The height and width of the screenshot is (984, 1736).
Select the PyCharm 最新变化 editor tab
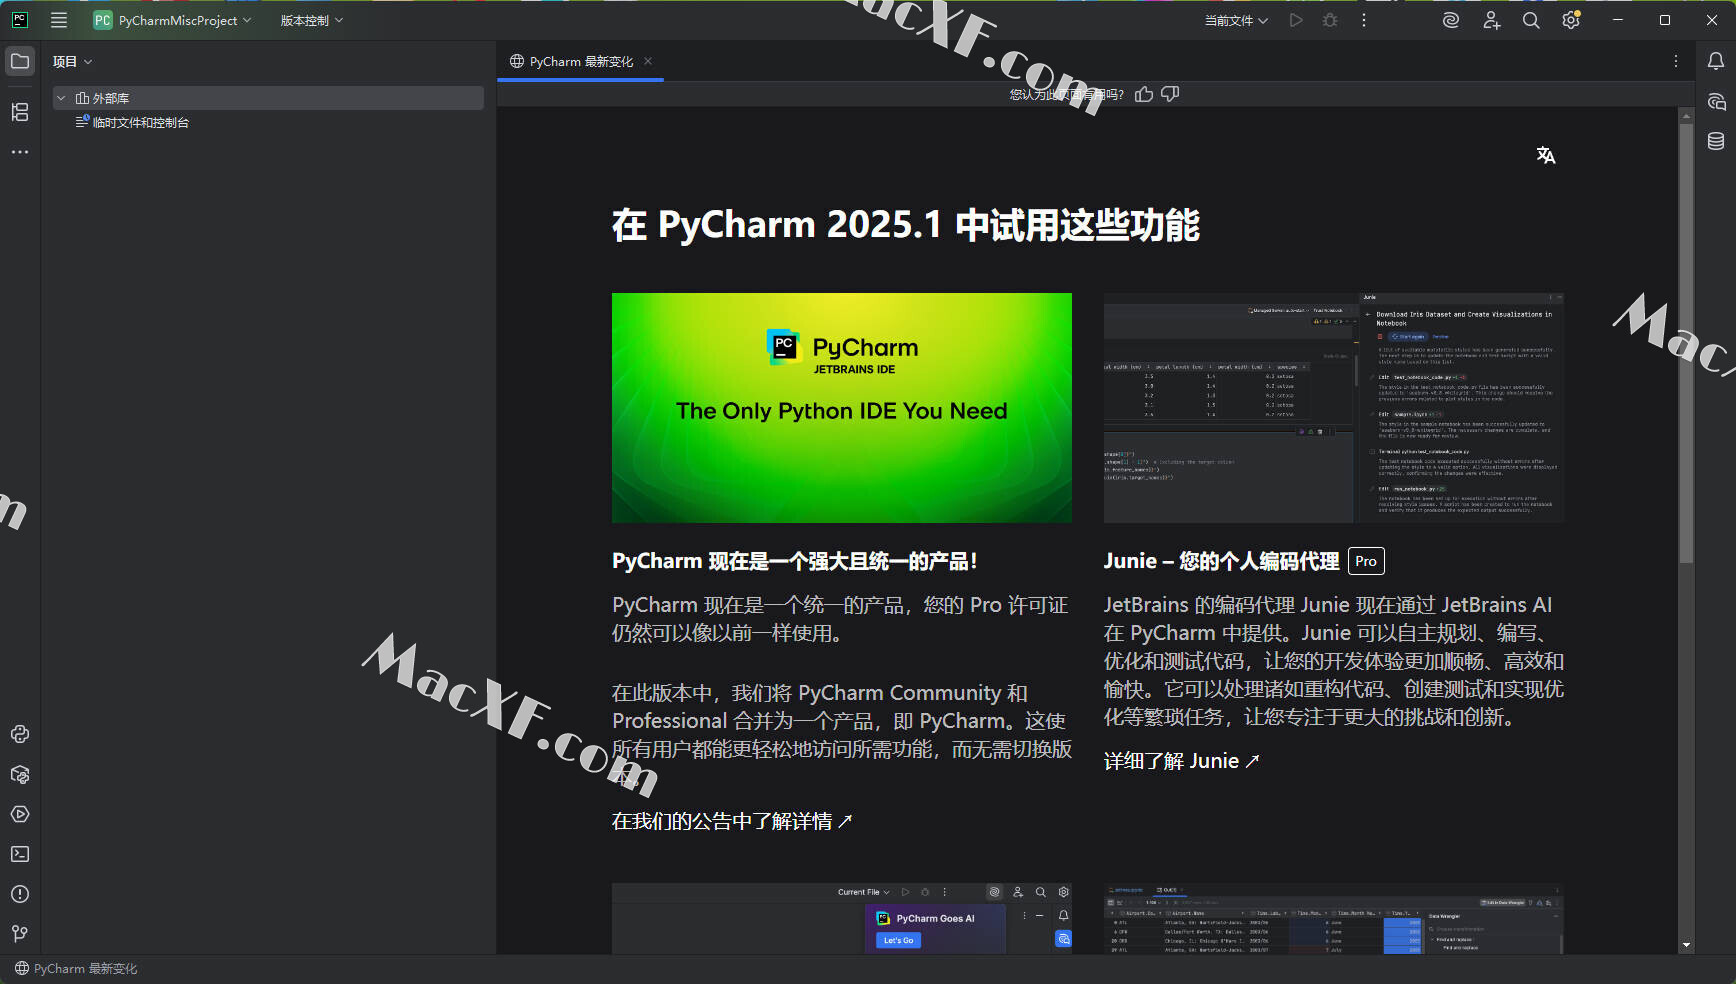(x=580, y=61)
